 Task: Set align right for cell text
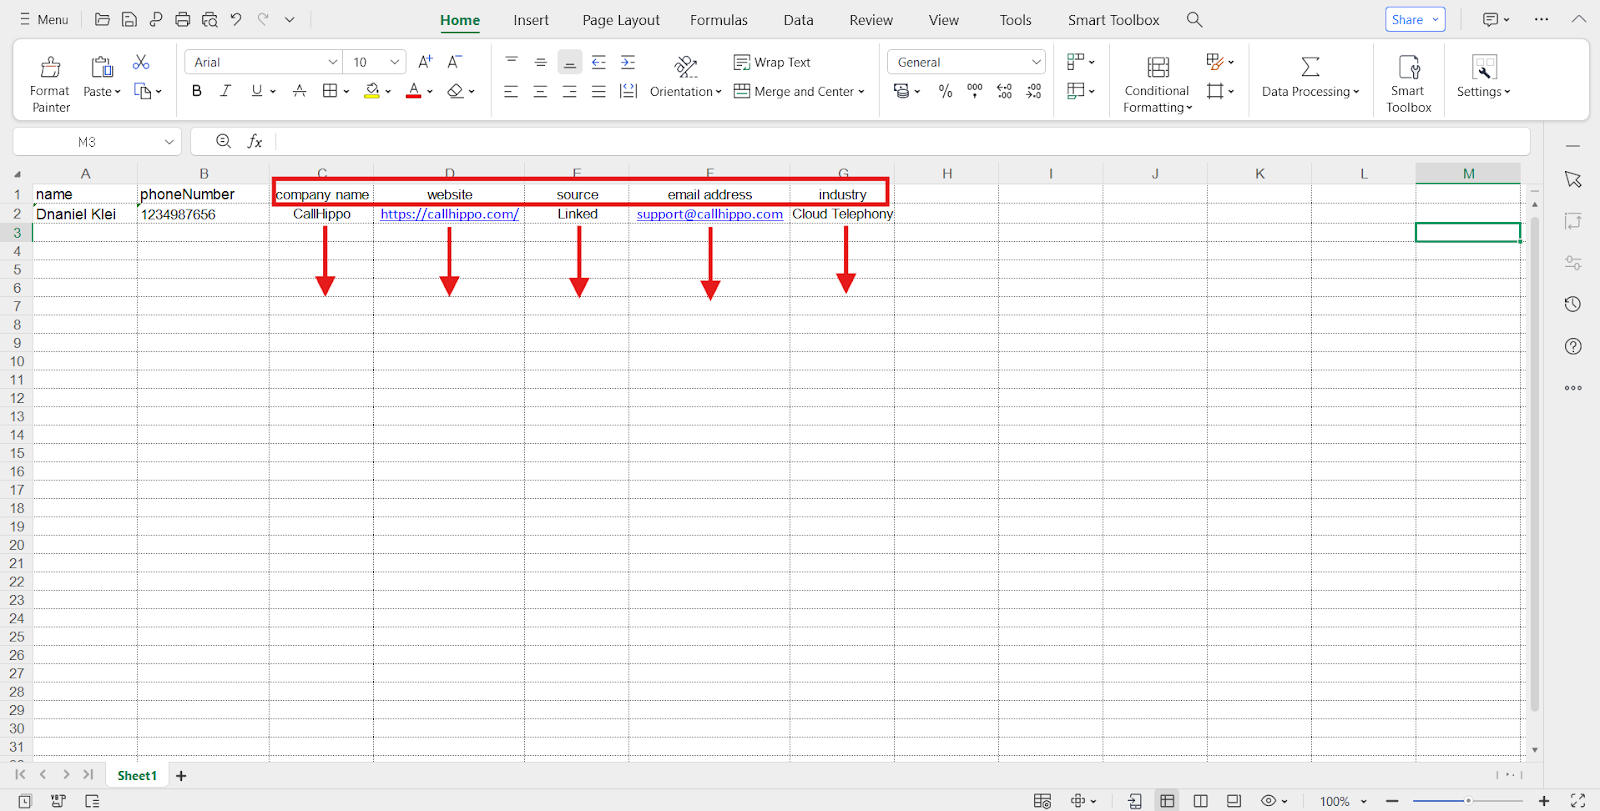[569, 91]
